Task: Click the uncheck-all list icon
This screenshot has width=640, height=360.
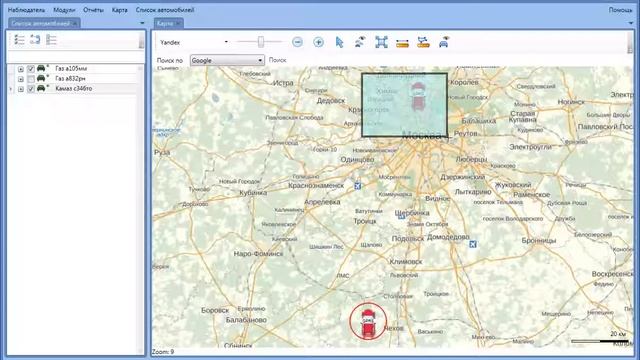Action: point(51,40)
